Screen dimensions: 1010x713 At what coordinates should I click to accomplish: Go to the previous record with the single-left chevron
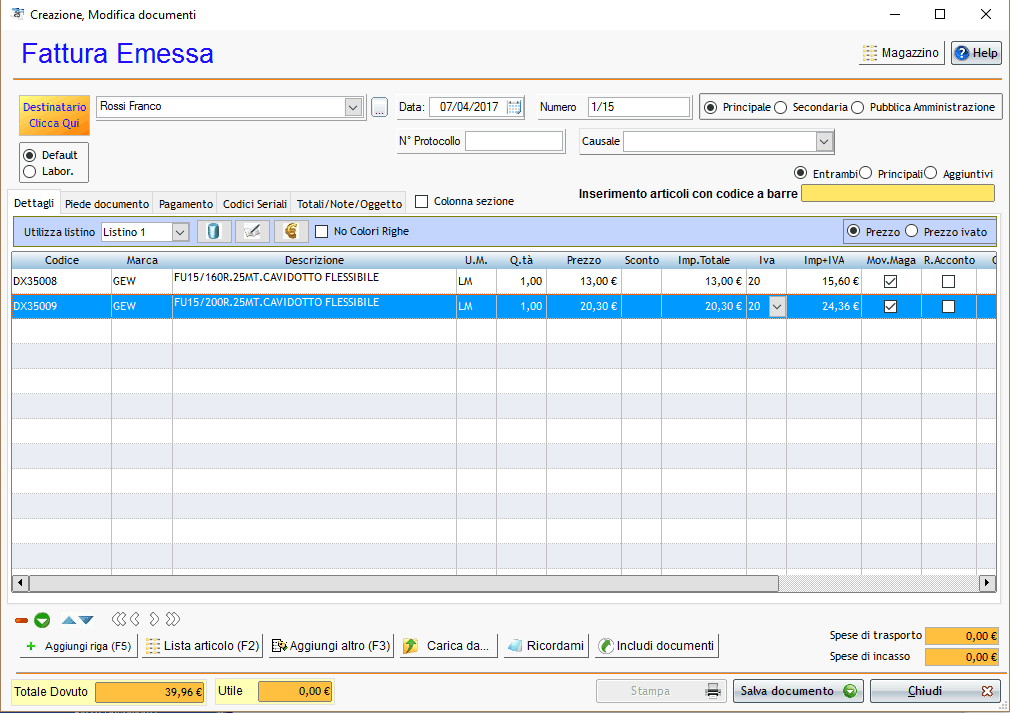tap(135, 620)
